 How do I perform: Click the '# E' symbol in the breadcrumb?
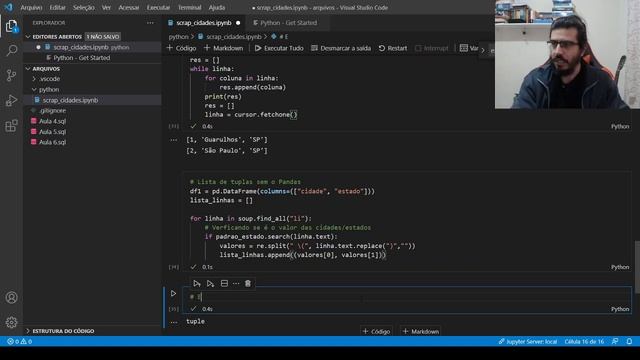pyautogui.click(x=280, y=37)
